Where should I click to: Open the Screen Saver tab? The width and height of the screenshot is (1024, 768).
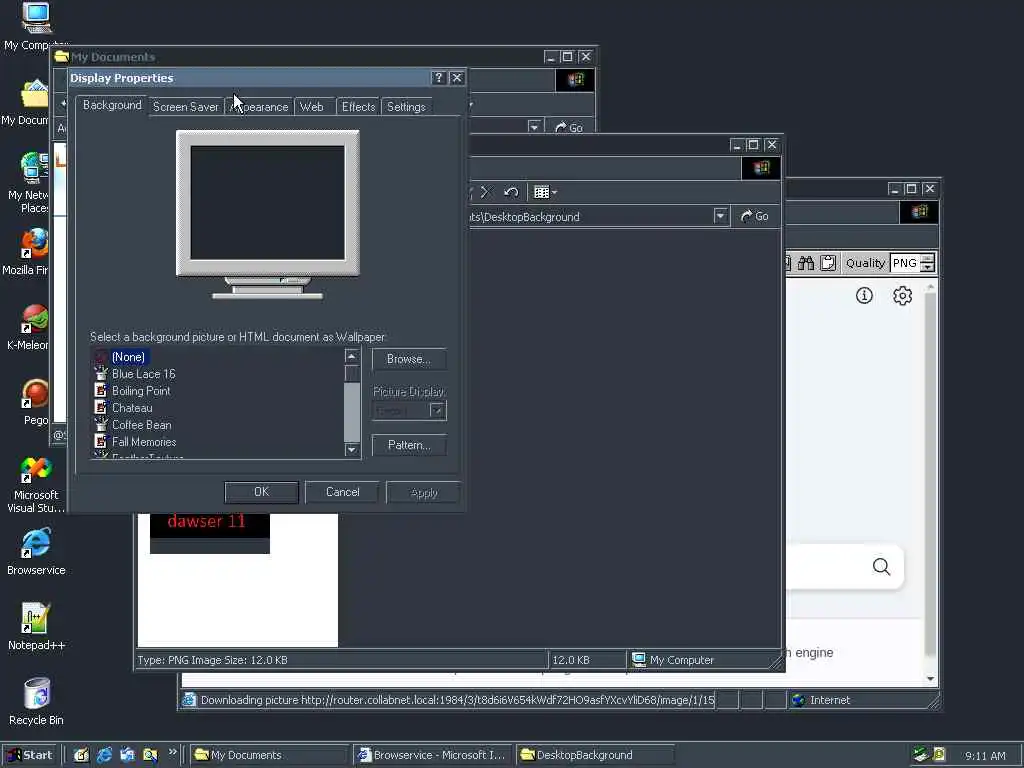pyautogui.click(x=185, y=106)
